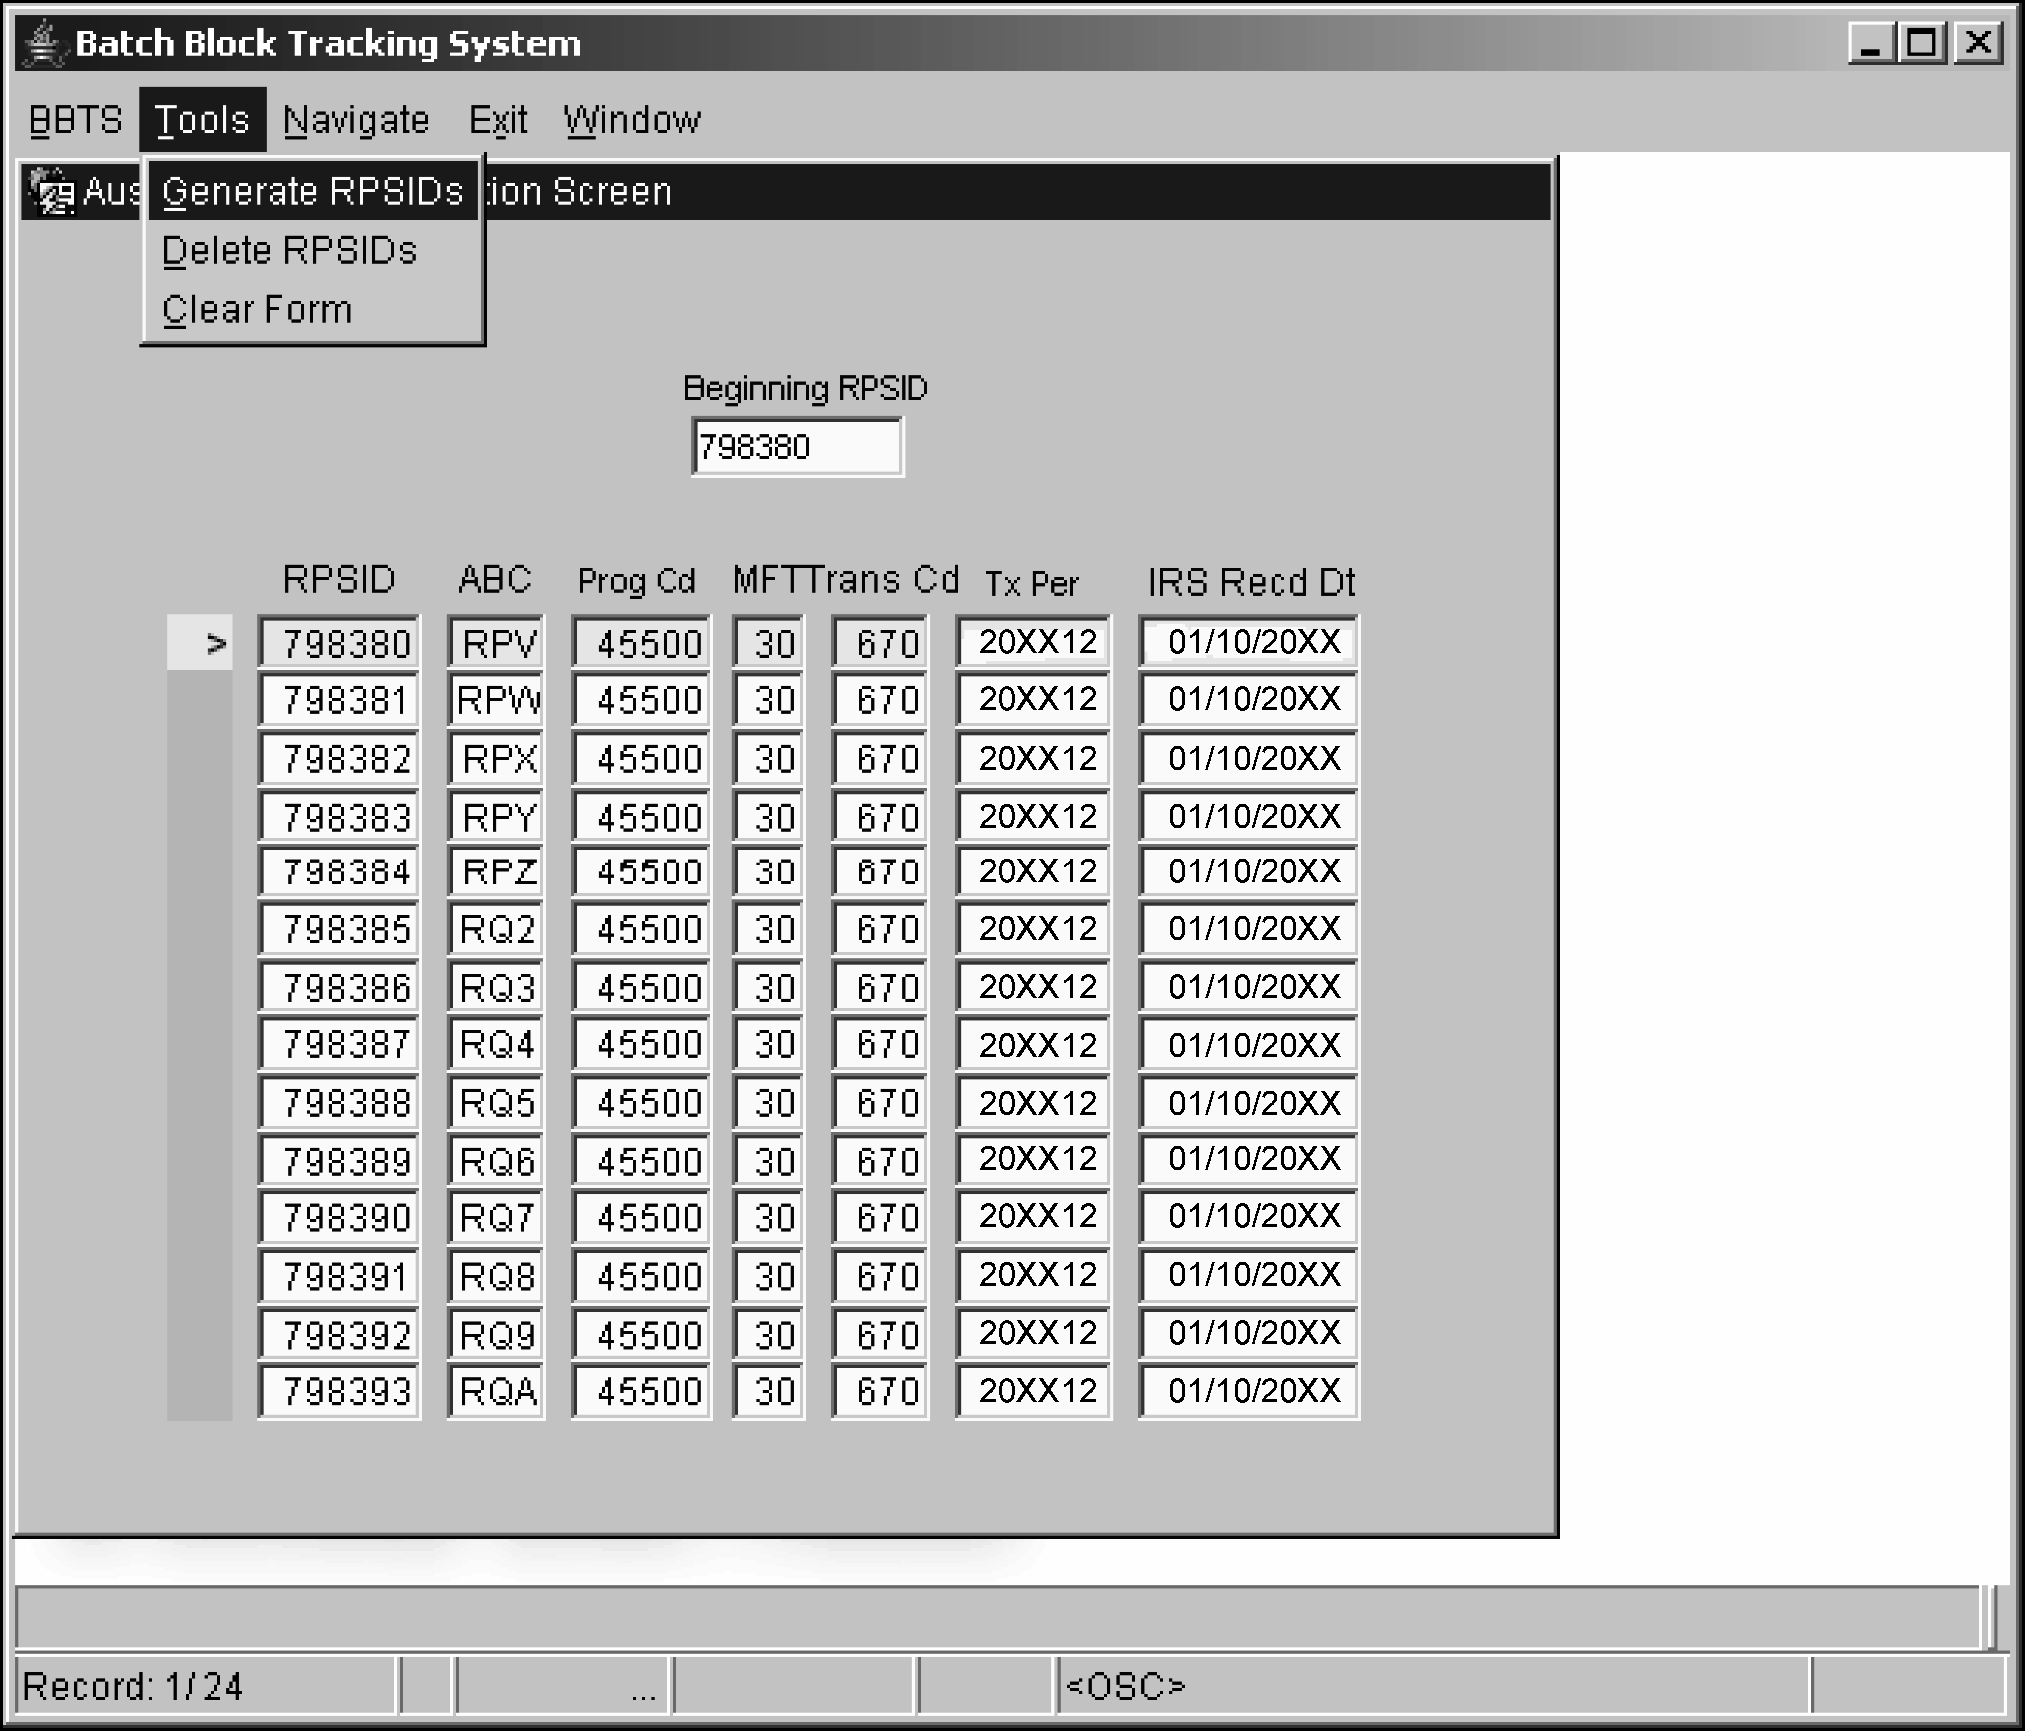The image size is (2025, 1731).
Task: Open the Navigate menu
Action: point(356,120)
